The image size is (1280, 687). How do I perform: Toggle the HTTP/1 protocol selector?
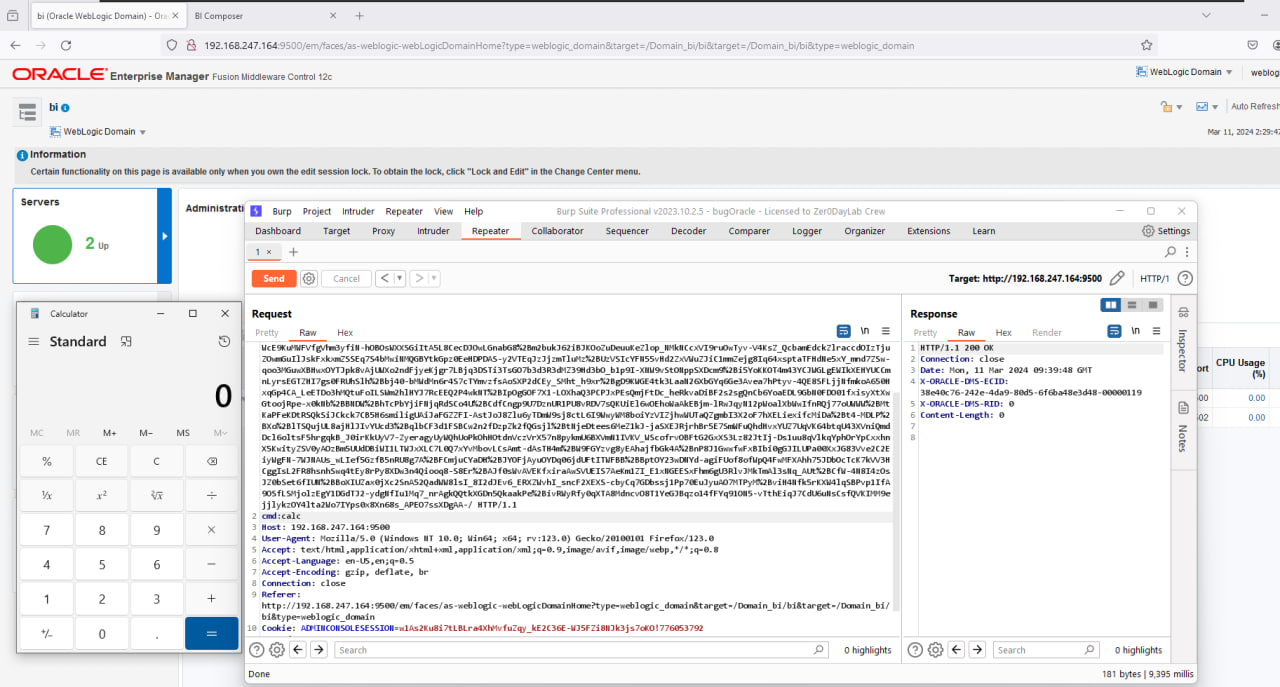pos(1155,279)
